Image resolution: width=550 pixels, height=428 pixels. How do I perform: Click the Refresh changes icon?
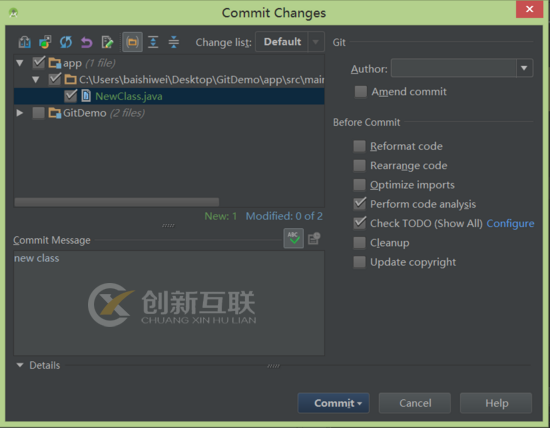point(66,42)
